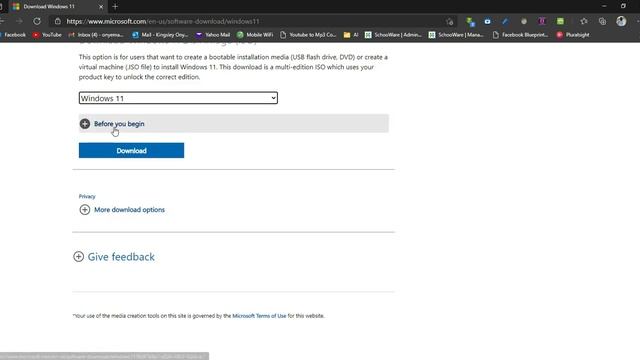
Task: Click the blue Download button
Action: pos(131,151)
